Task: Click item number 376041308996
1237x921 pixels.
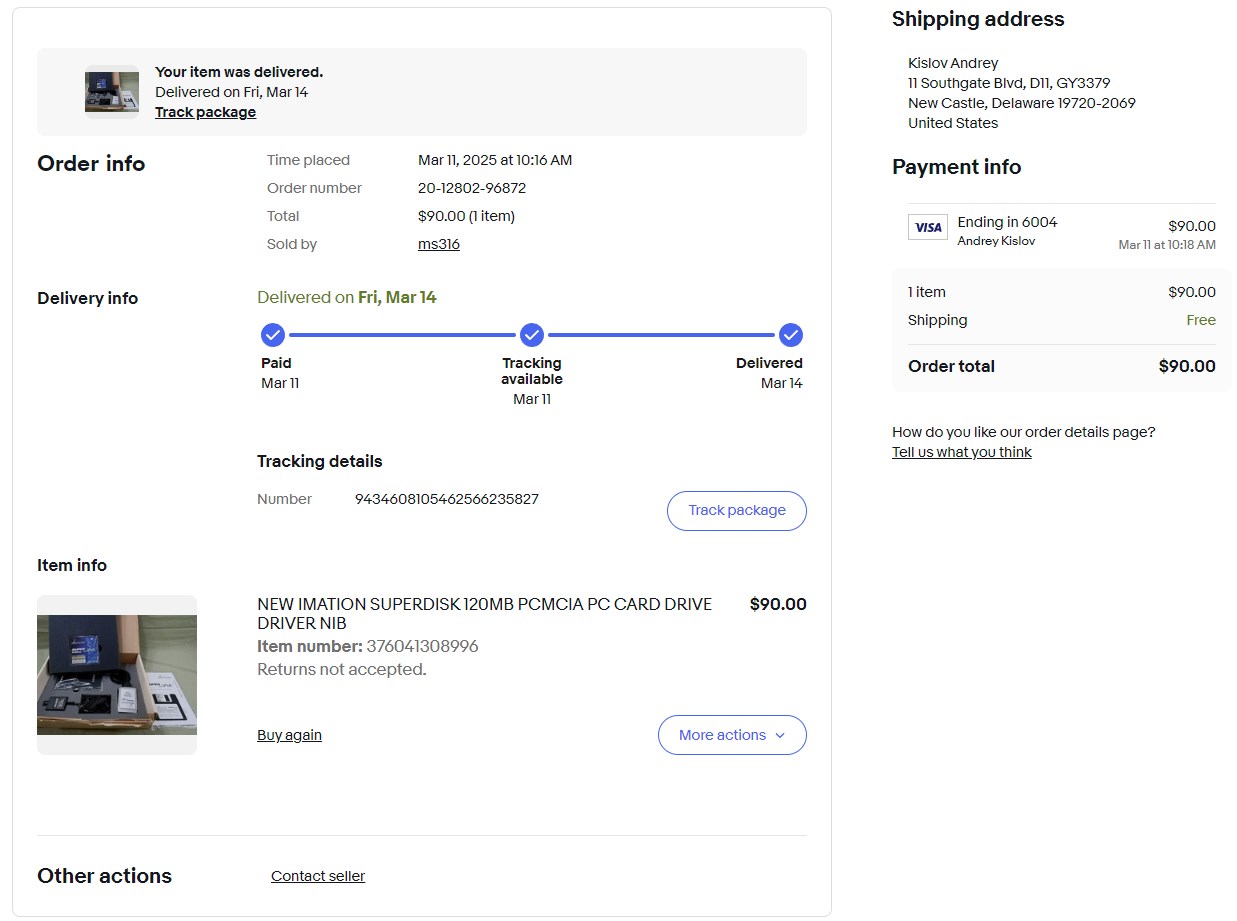Action: coord(422,646)
